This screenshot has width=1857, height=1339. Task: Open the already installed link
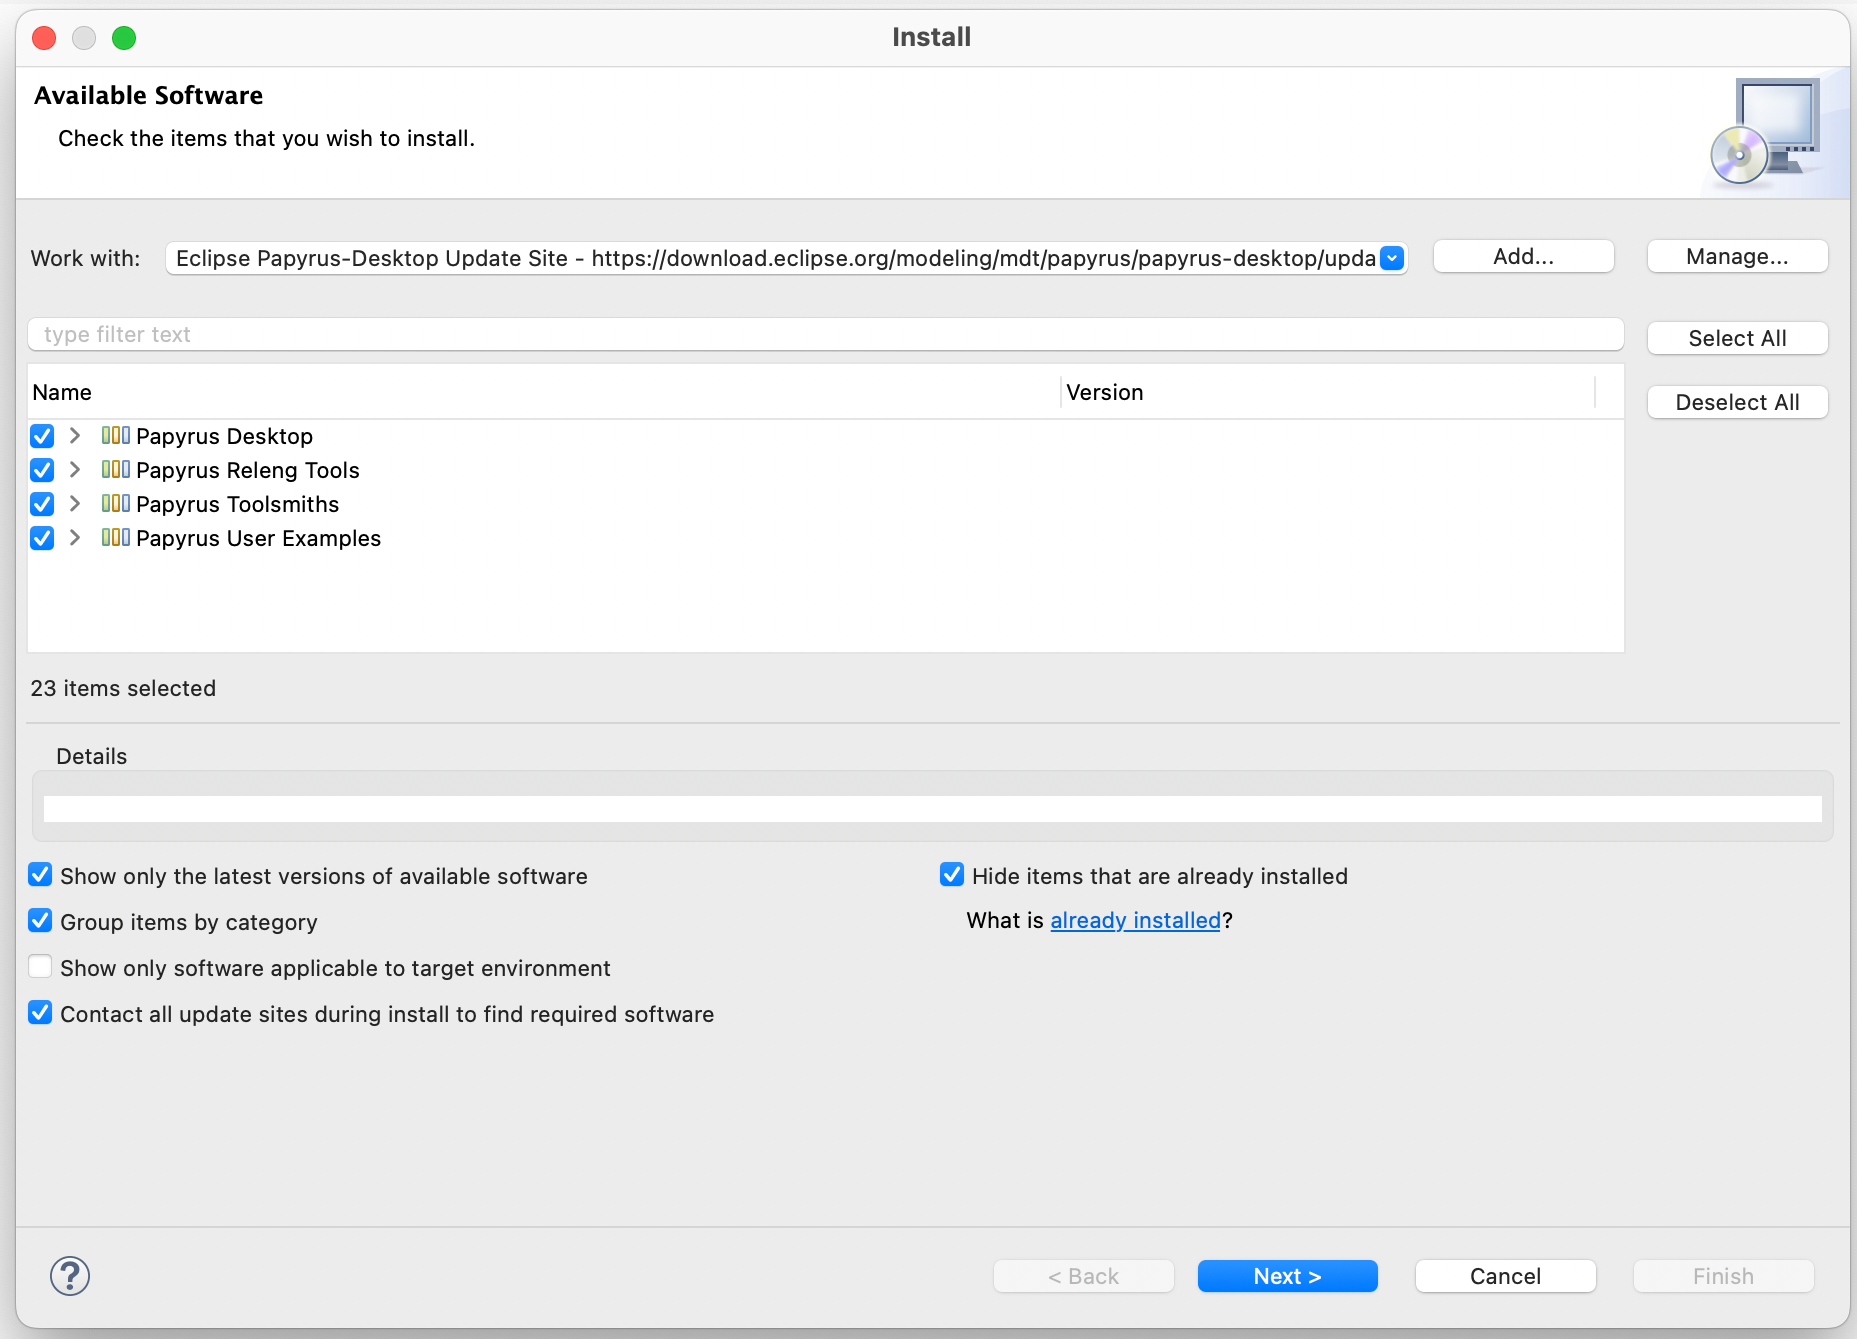(x=1135, y=920)
